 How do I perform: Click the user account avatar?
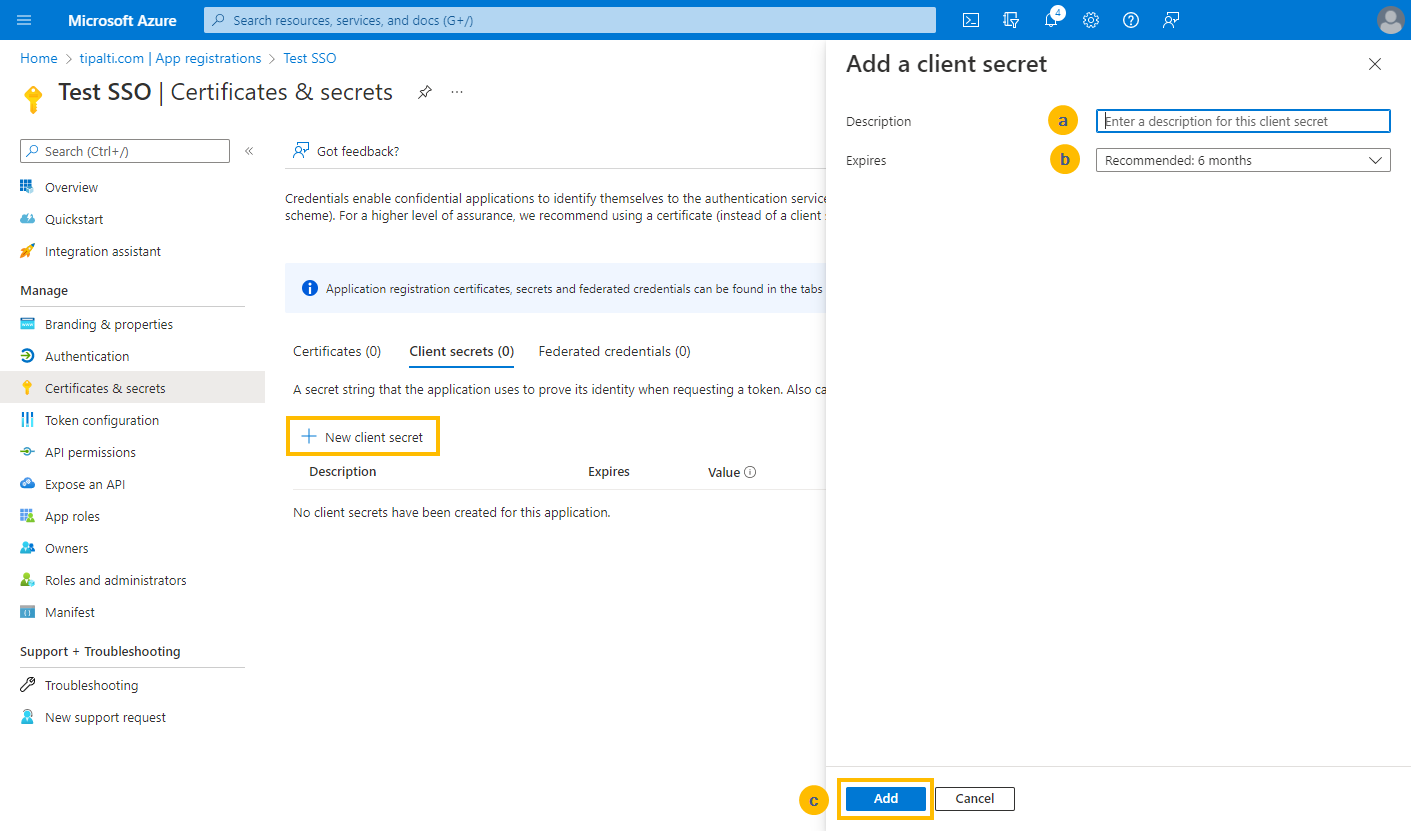(1390, 20)
